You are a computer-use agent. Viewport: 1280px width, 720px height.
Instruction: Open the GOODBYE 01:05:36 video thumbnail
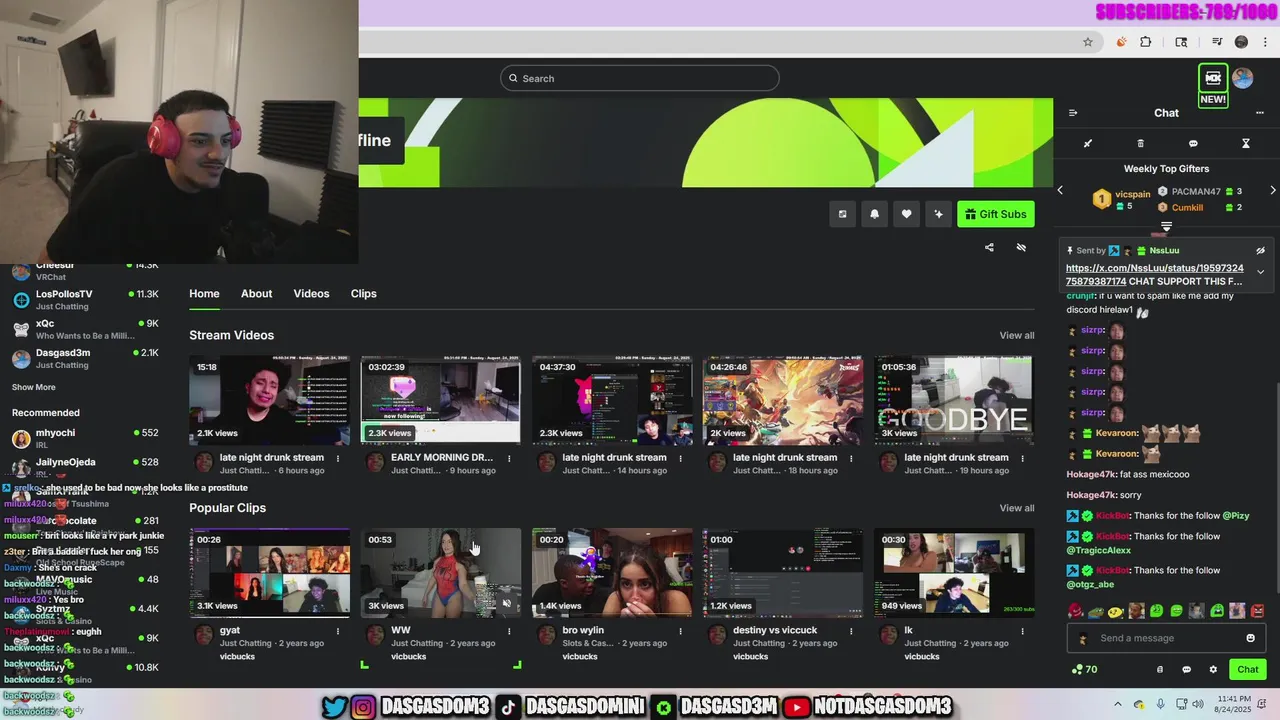(x=954, y=399)
